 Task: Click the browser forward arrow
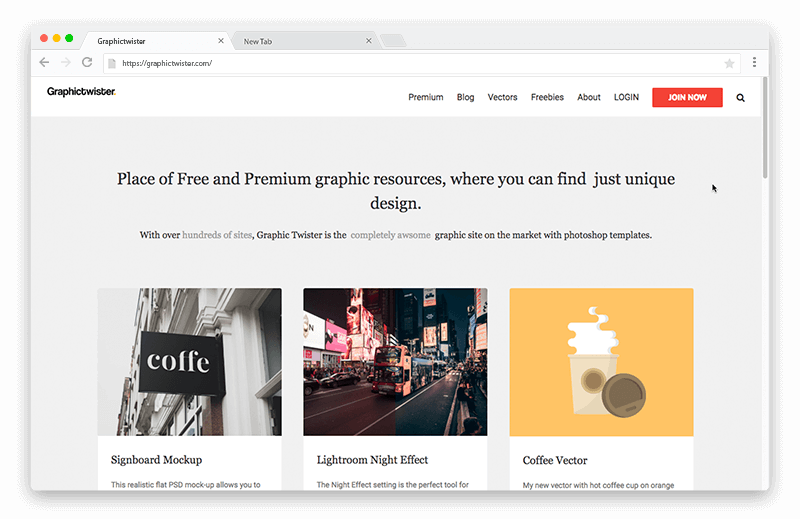pyautogui.click(x=65, y=62)
